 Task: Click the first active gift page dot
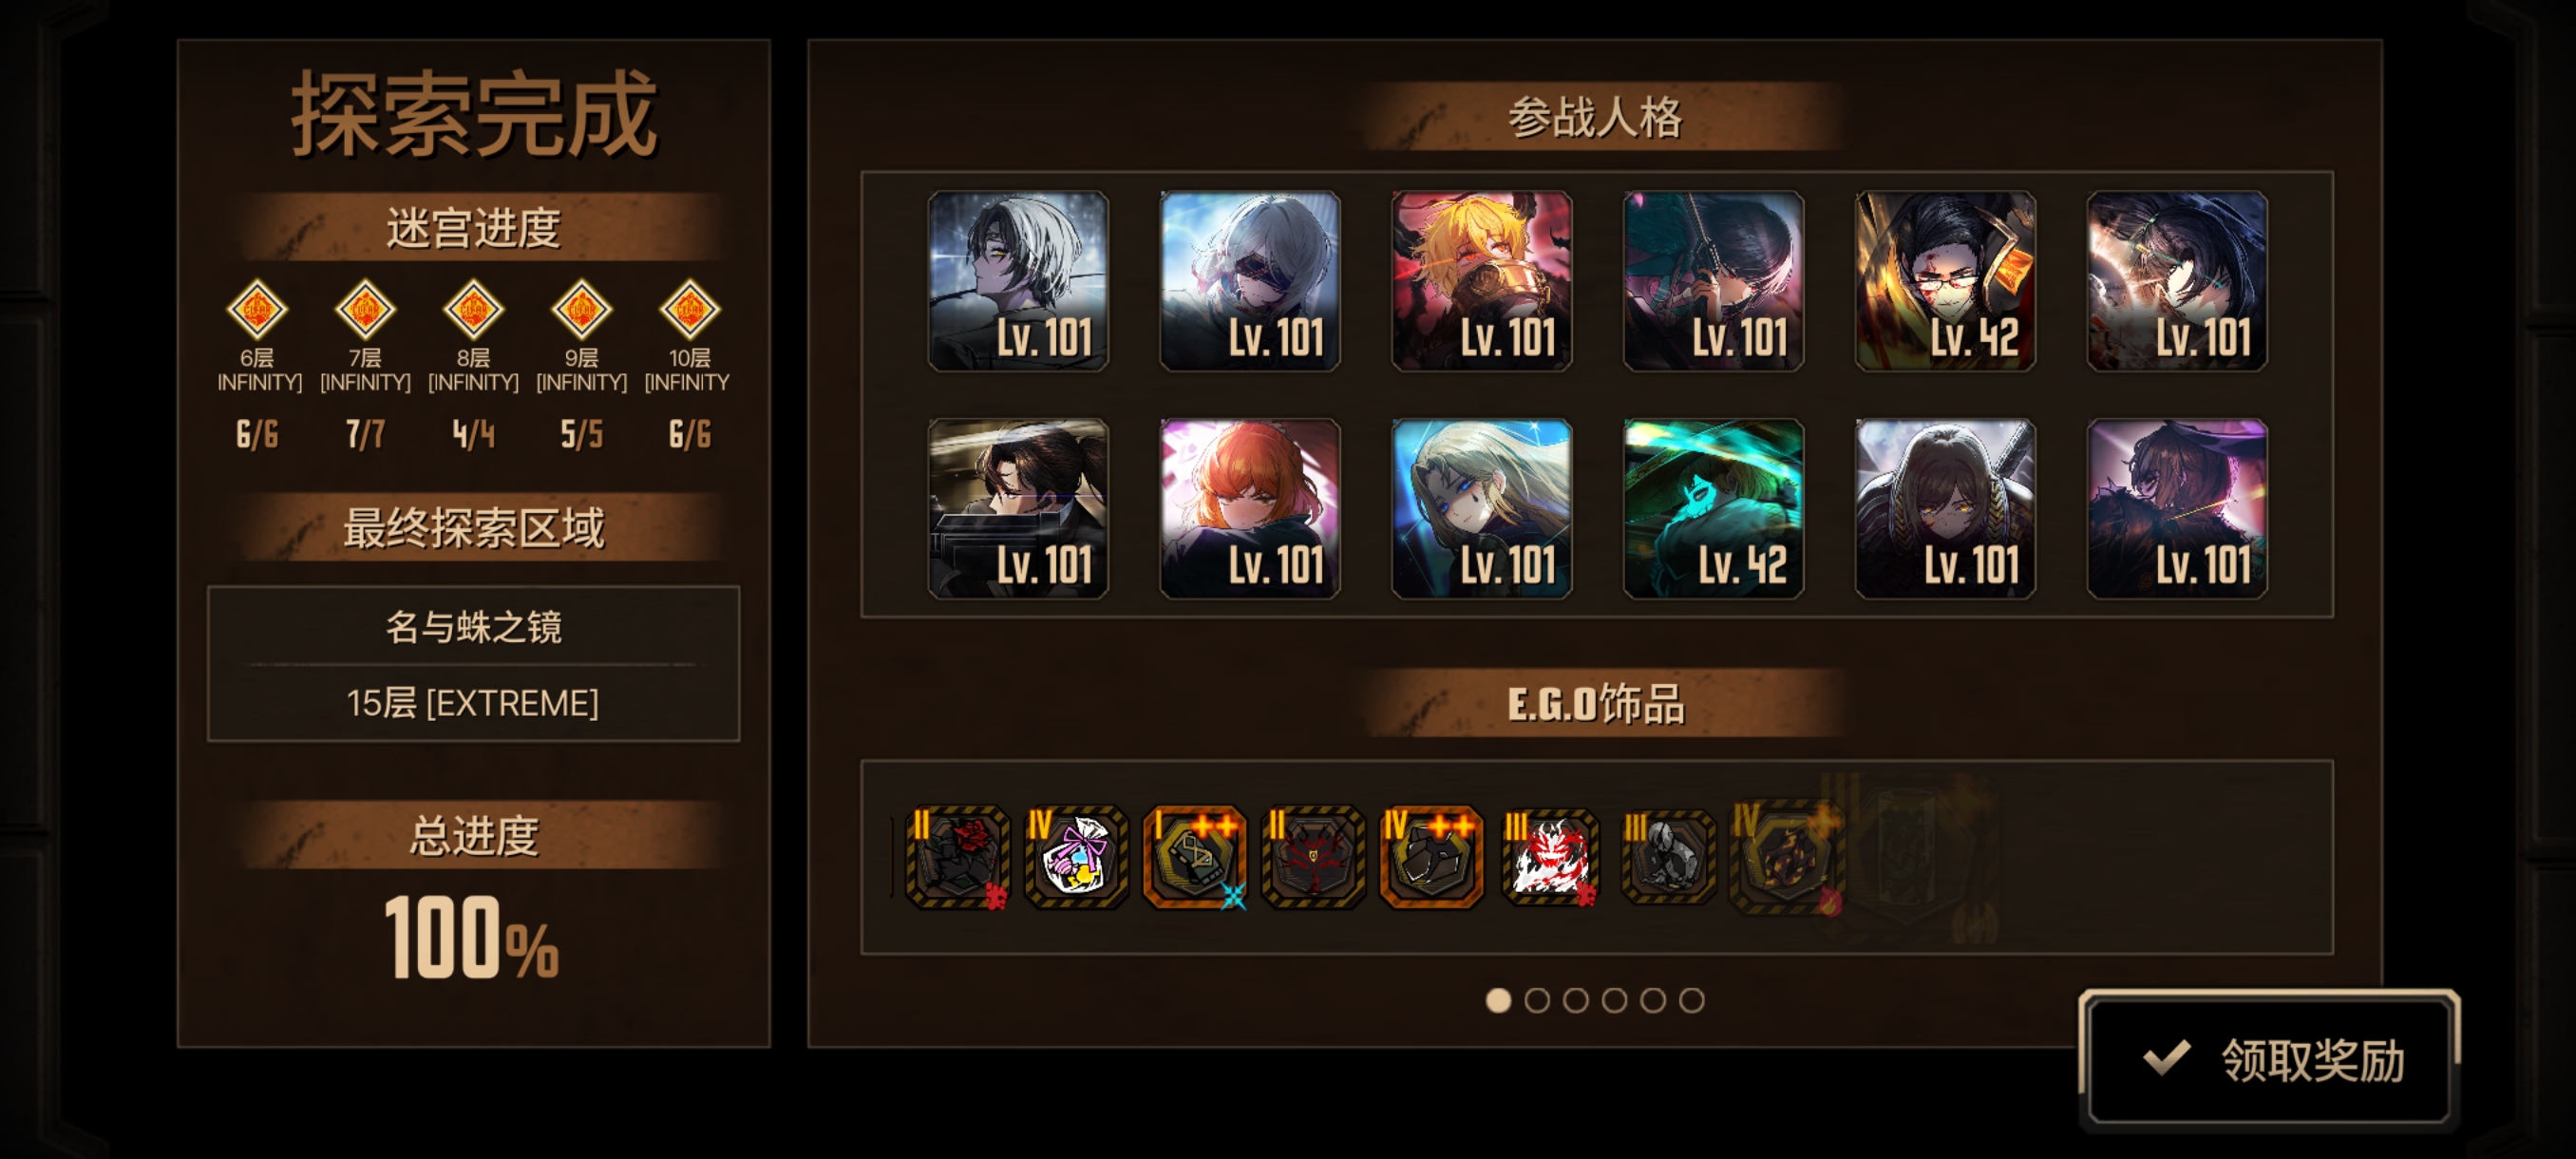click(x=1498, y=1000)
